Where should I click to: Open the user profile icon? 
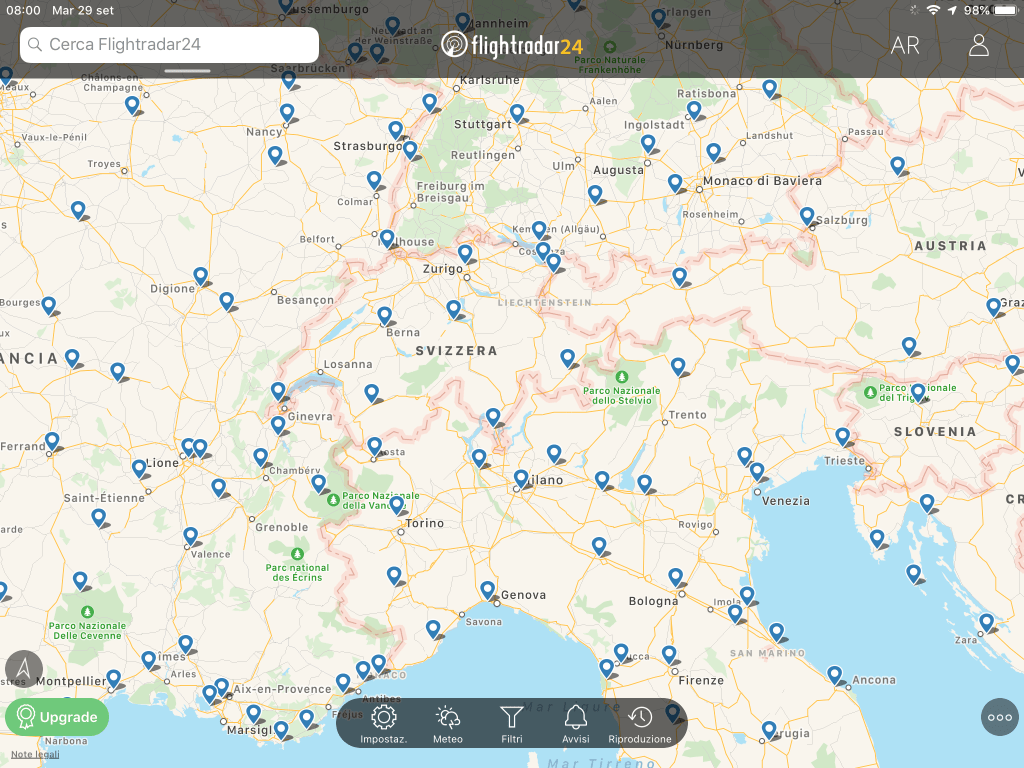click(x=978, y=45)
